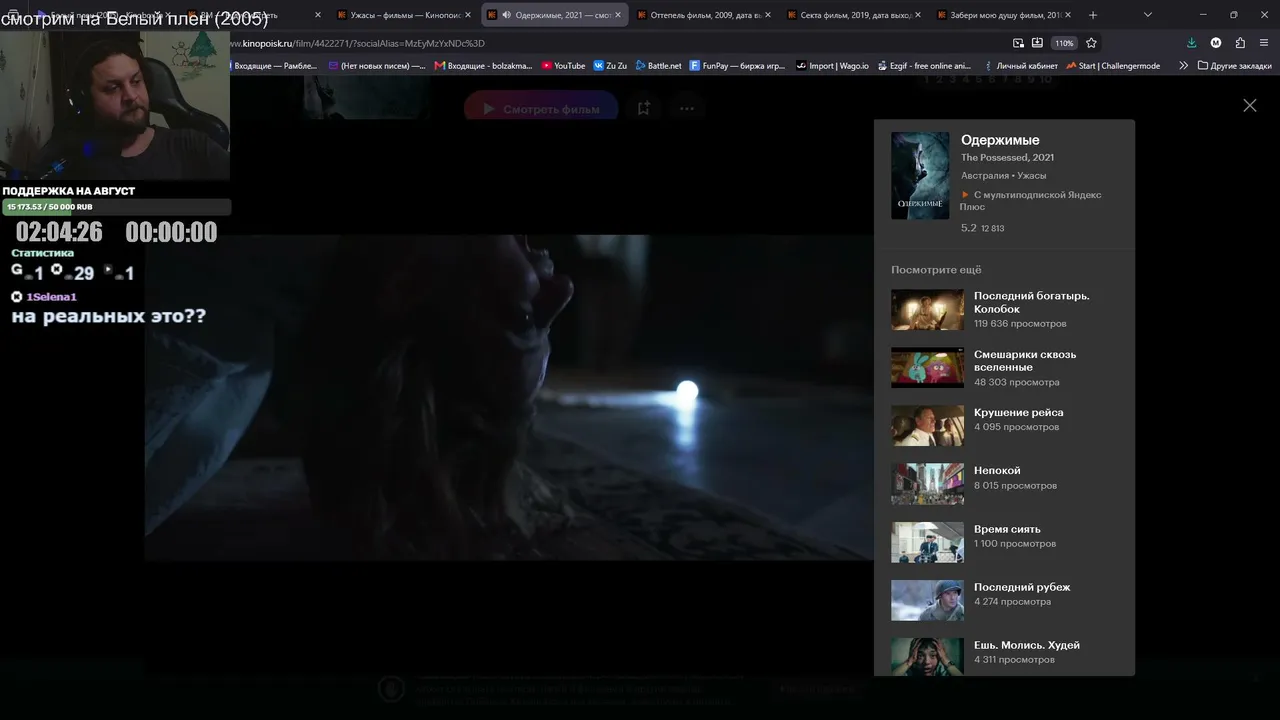Open Gmail Входящие - bolzakma bookmark

483,66
